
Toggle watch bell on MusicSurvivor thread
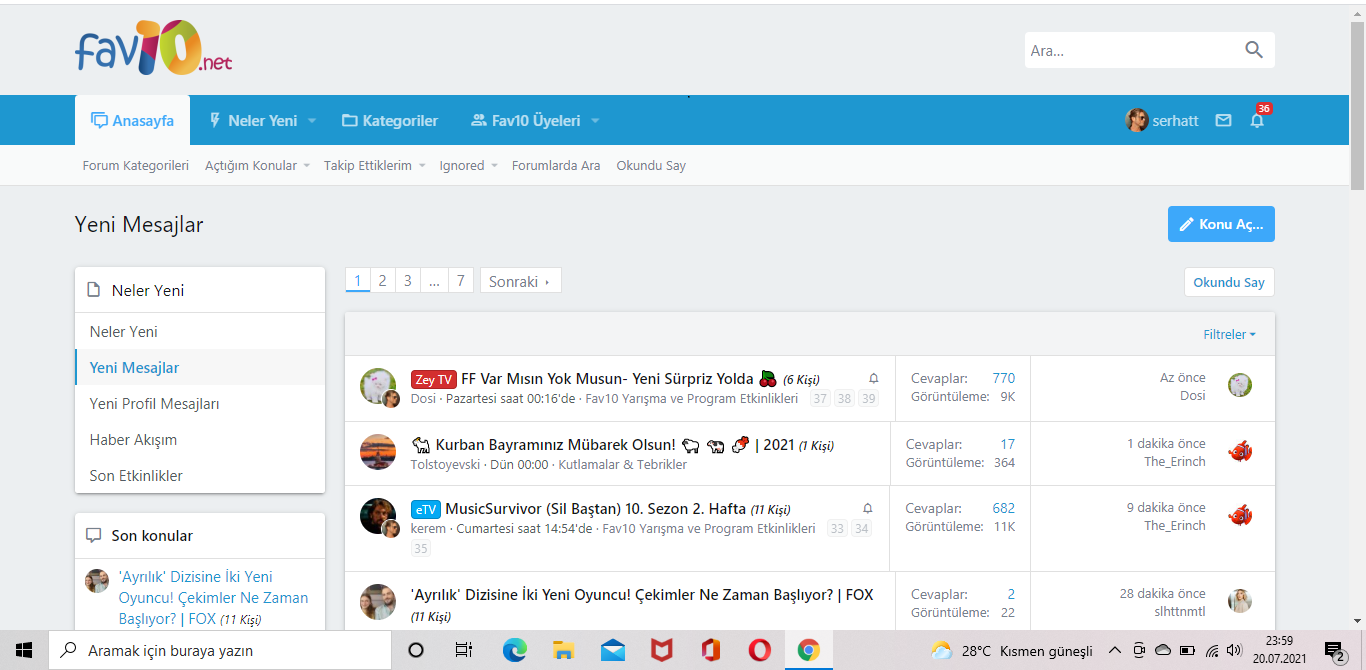(867, 509)
